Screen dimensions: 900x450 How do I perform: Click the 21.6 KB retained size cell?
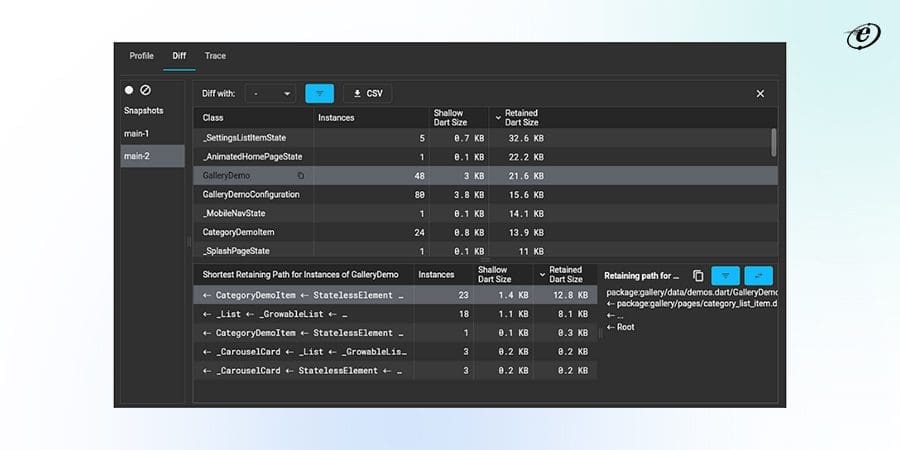526,176
